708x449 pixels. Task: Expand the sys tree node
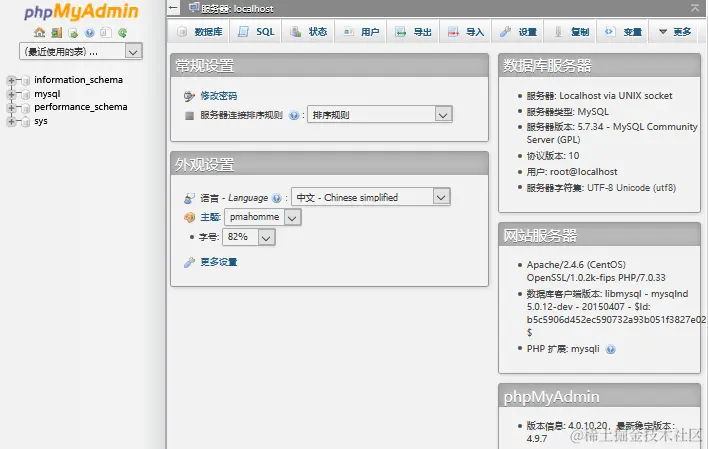(11, 121)
